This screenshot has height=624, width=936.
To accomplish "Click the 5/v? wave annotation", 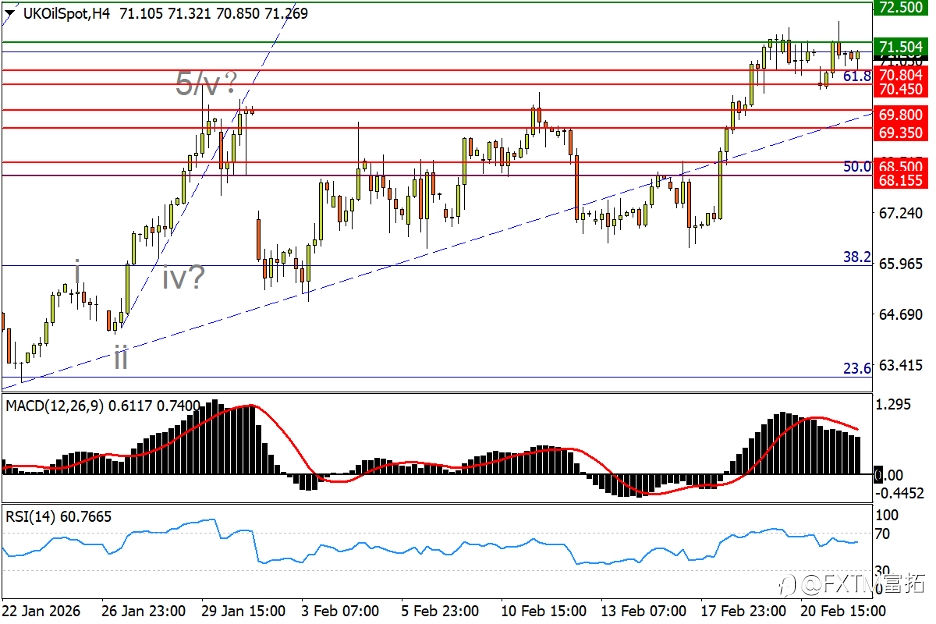I will tap(207, 83).
